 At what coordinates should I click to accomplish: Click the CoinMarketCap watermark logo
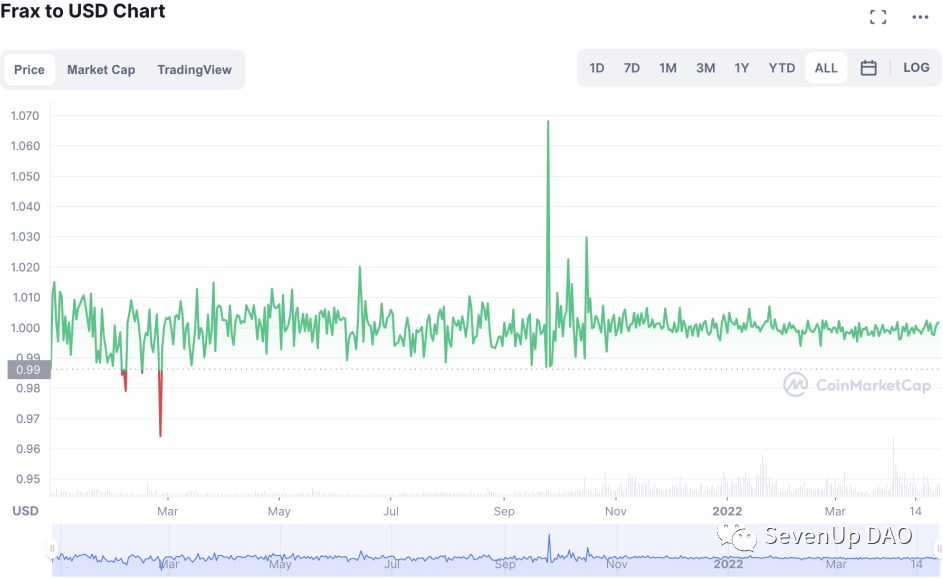[857, 385]
